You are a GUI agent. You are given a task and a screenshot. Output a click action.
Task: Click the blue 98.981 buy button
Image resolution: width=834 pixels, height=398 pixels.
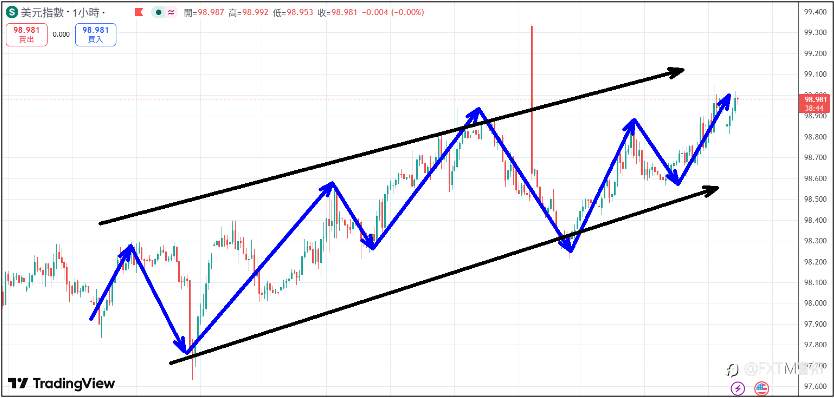click(x=96, y=35)
